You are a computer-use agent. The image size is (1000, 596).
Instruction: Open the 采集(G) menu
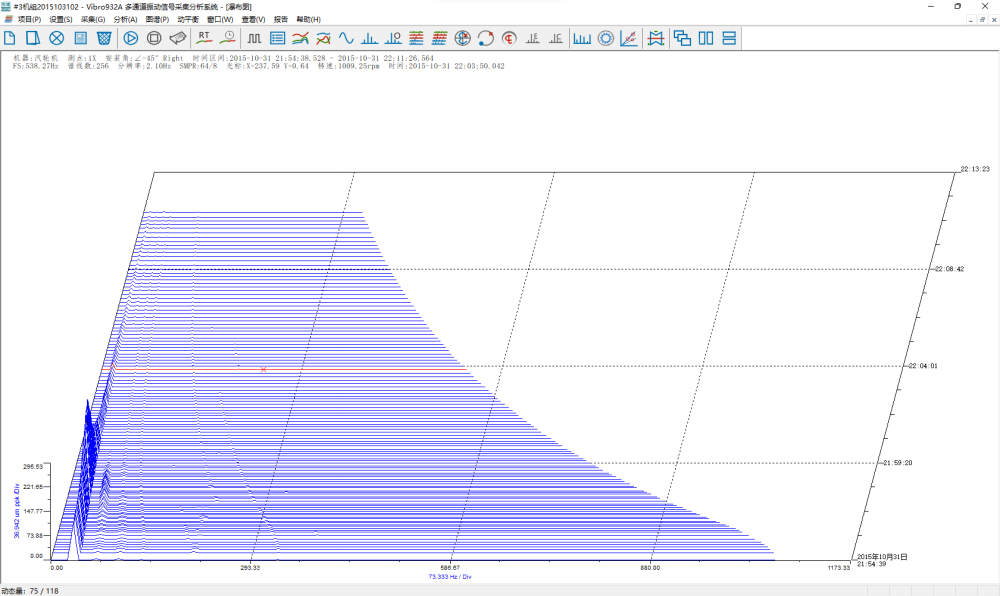coord(92,20)
